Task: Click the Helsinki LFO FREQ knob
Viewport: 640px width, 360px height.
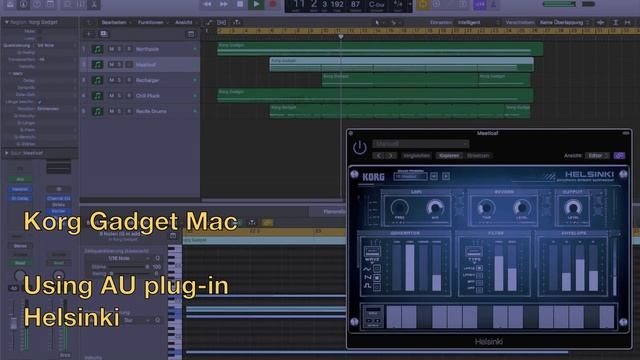Action: [399, 208]
